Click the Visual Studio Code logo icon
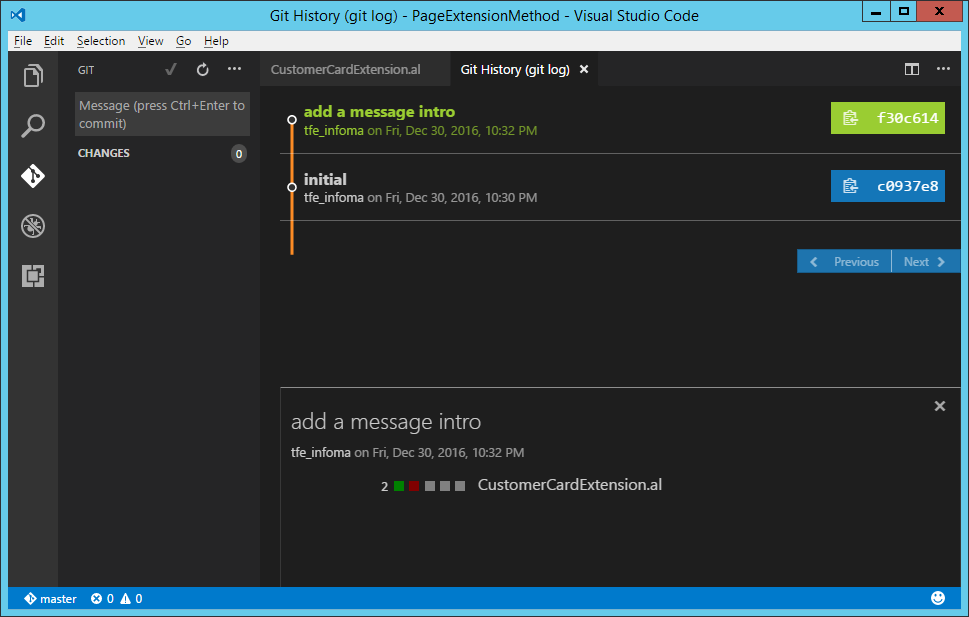The height and width of the screenshot is (617, 969). (x=18, y=15)
